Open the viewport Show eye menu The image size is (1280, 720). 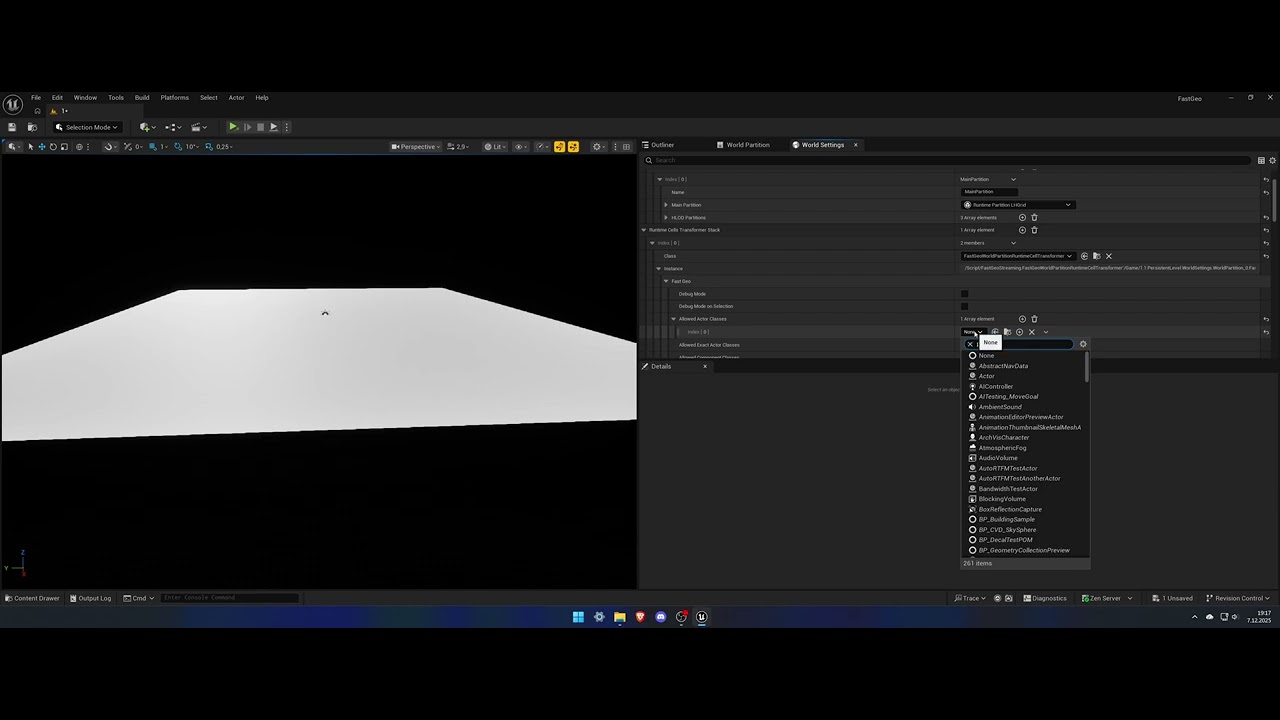click(x=520, y=147)
